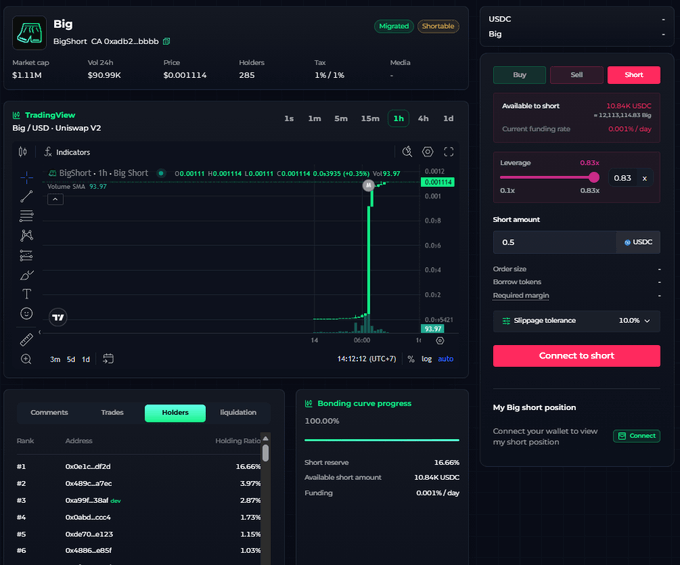
Task: Select the 15m timeframe
Action: (370, 119)
